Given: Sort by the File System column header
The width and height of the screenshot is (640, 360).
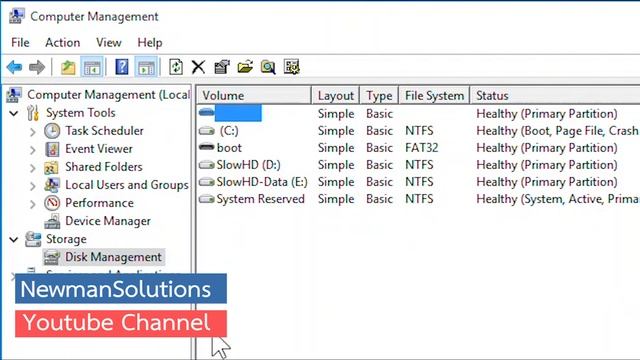Looking at the screenshot, I should [x=434, y=96].
